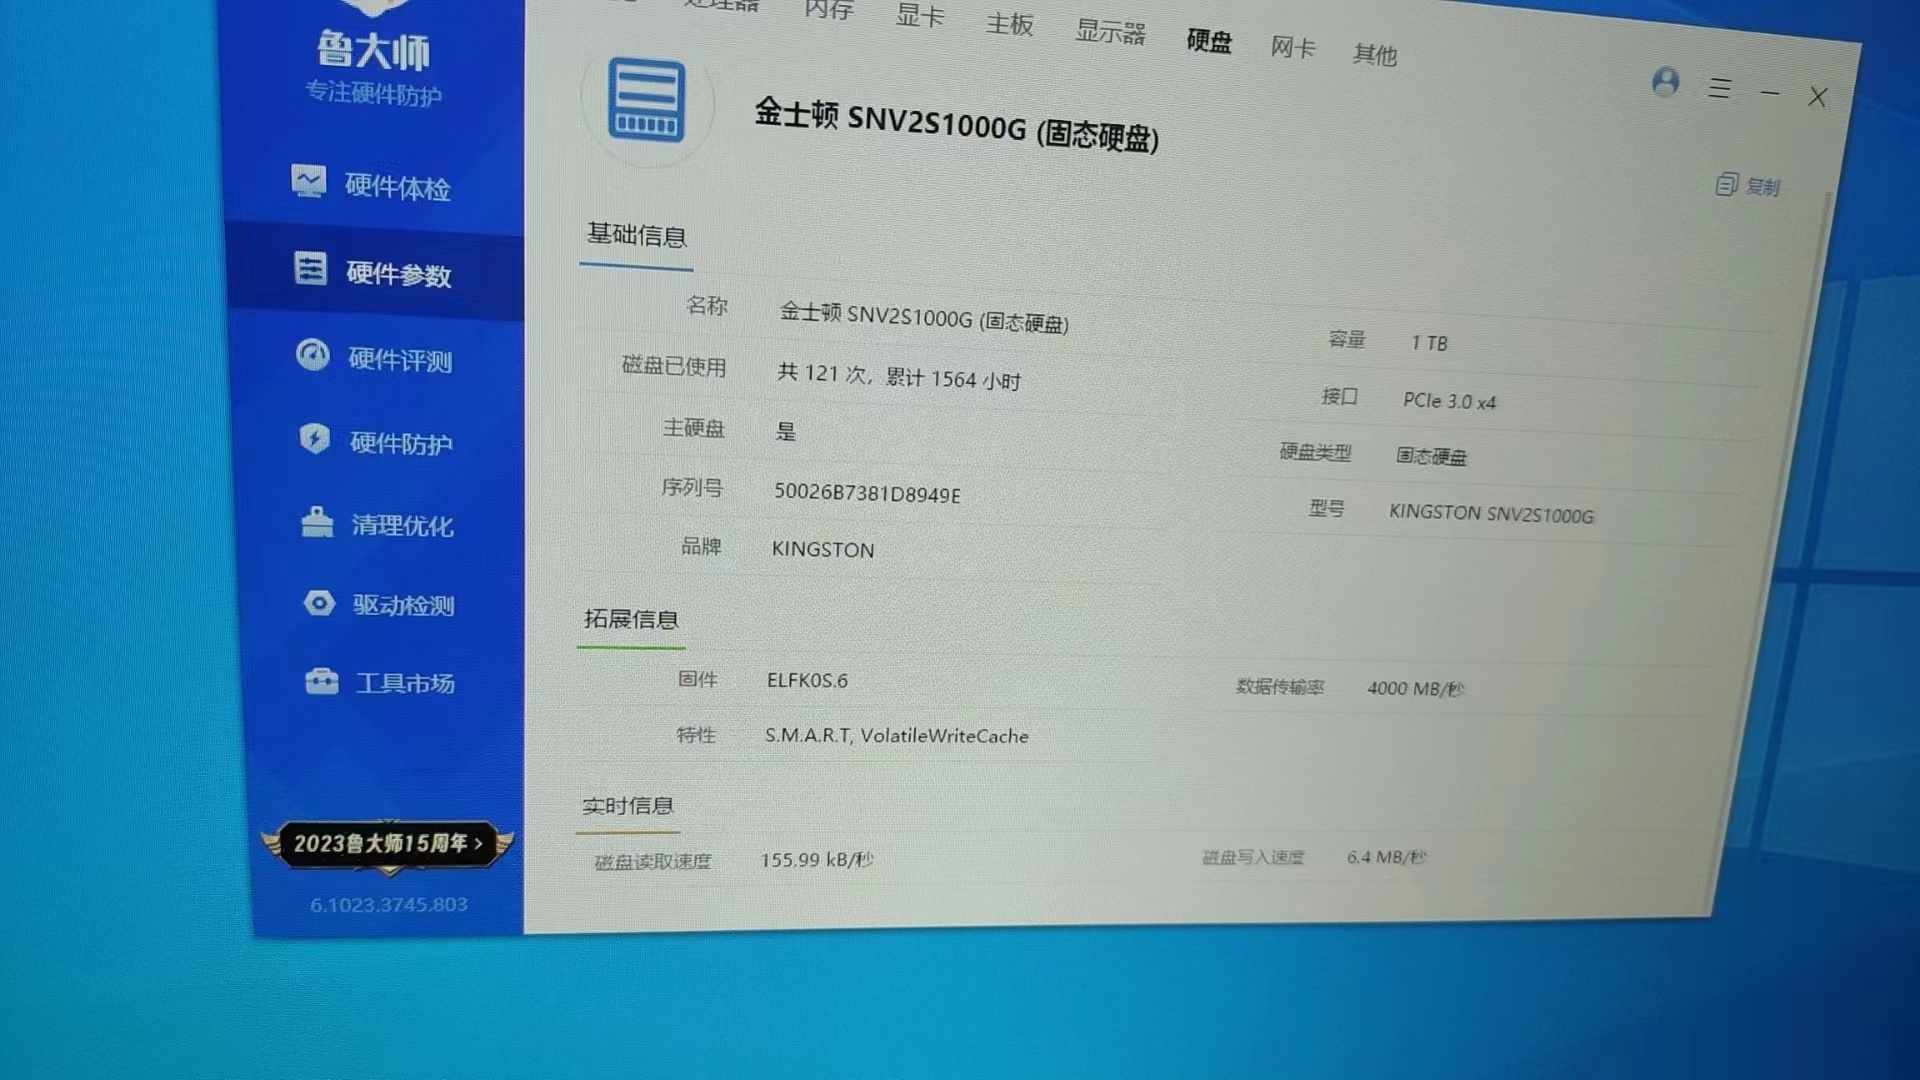Click the 硬件体检 monitor icon
The width and height of the screenshot is (1920, 1080).
pyautogui.click(x=309, y=182)
